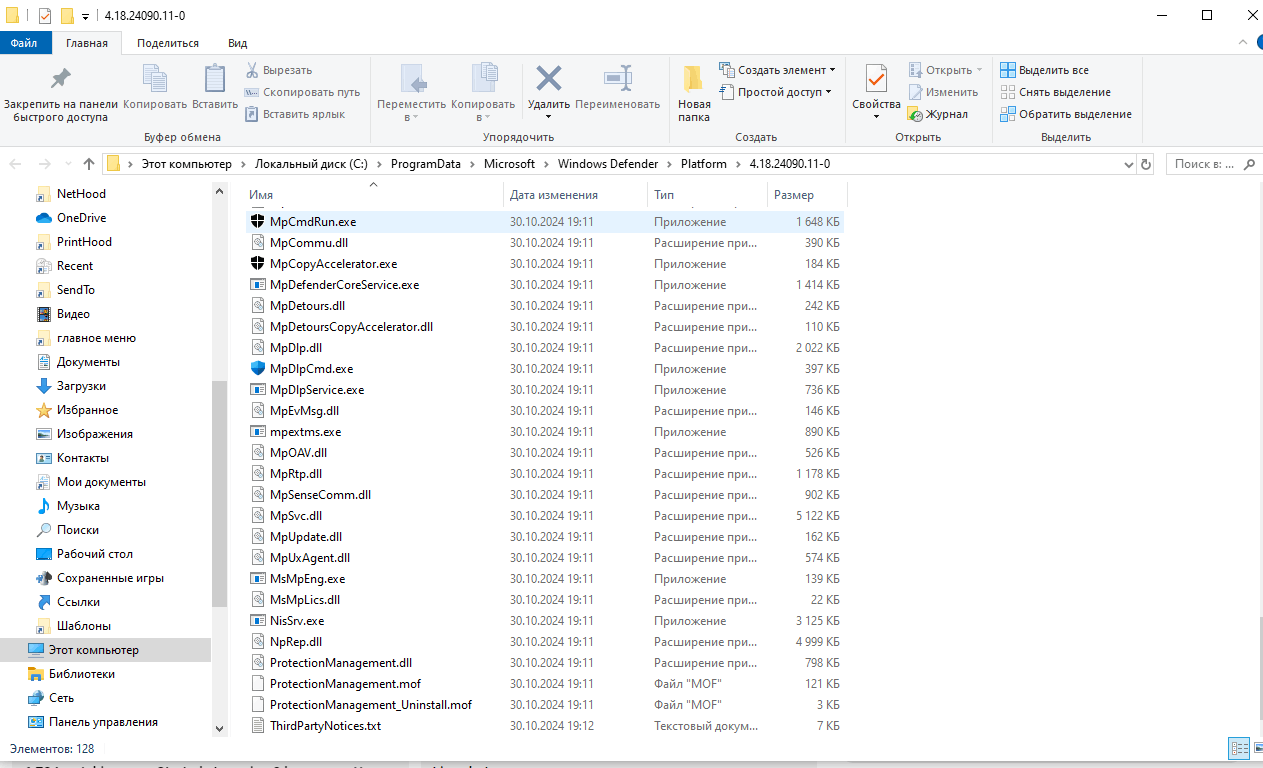Click inside the Поиск search box
The height and width of the screenshot is (768, 1263).
coord(1205,163)
